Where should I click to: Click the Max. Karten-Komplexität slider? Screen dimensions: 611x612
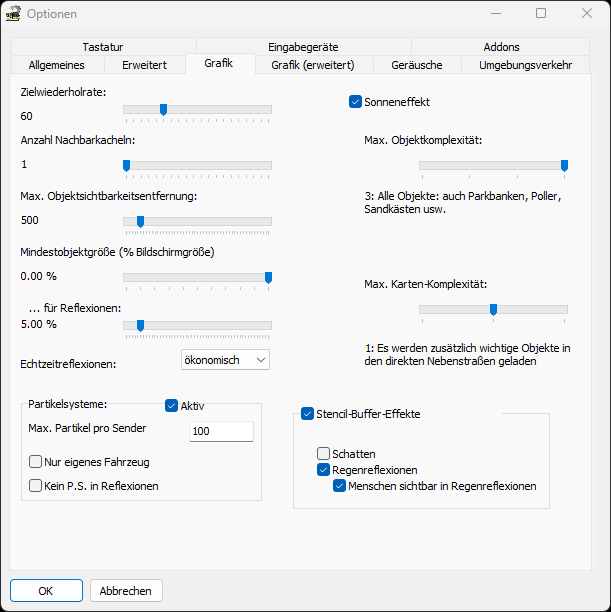(x=493, y=310)
